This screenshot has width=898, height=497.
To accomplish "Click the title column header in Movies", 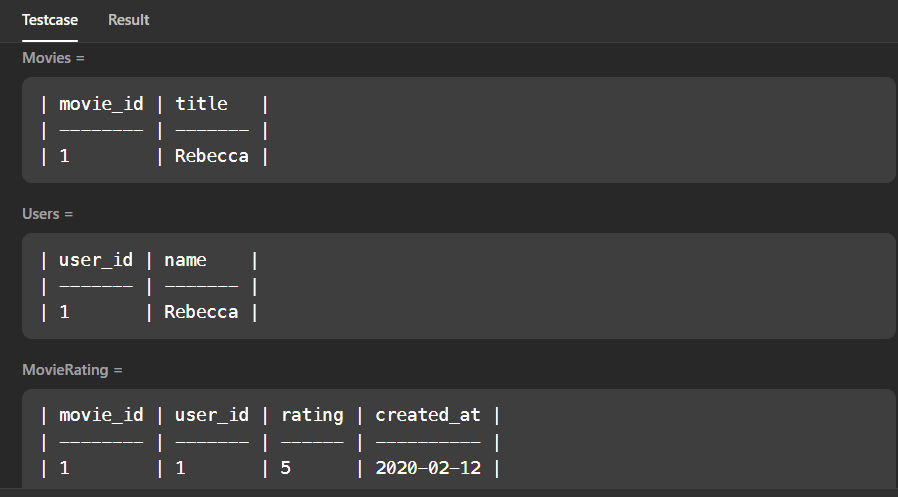I will click(x=201, y=104).
